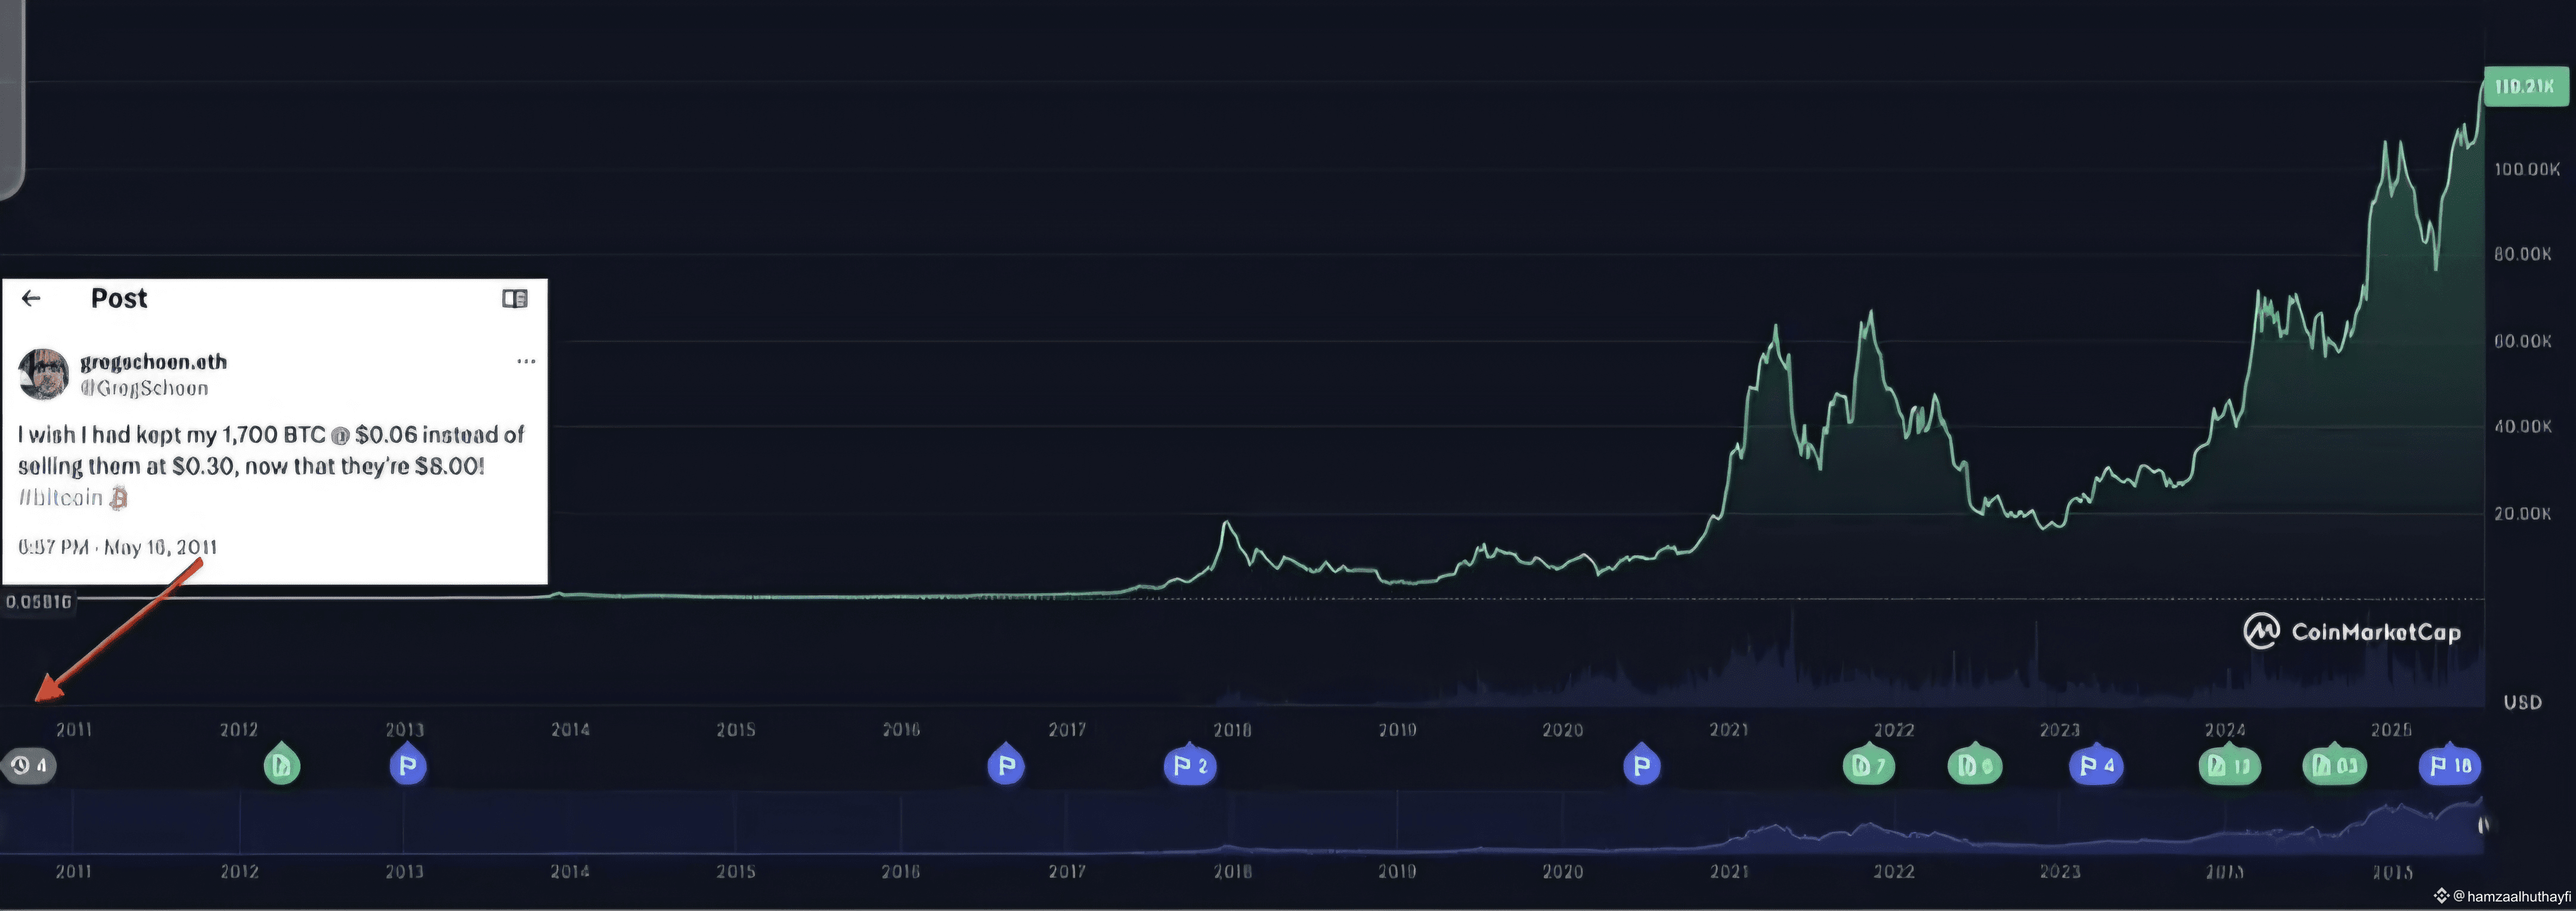The height and width of the screenshot is (911, 2576).
Task: Click the green news marker near 2012
Action: (281, 766)
